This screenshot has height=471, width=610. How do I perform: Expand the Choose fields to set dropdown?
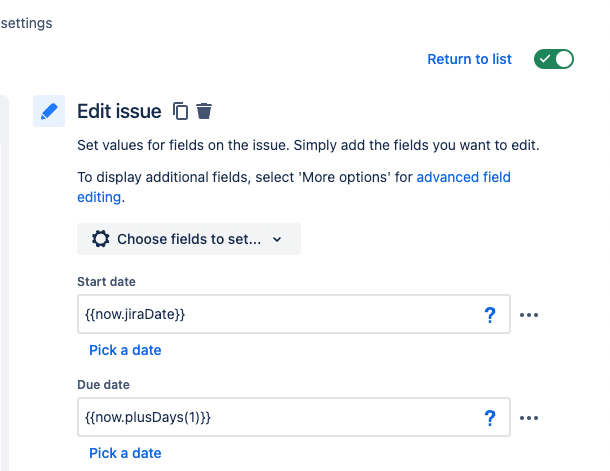click(x=189, y=239)
